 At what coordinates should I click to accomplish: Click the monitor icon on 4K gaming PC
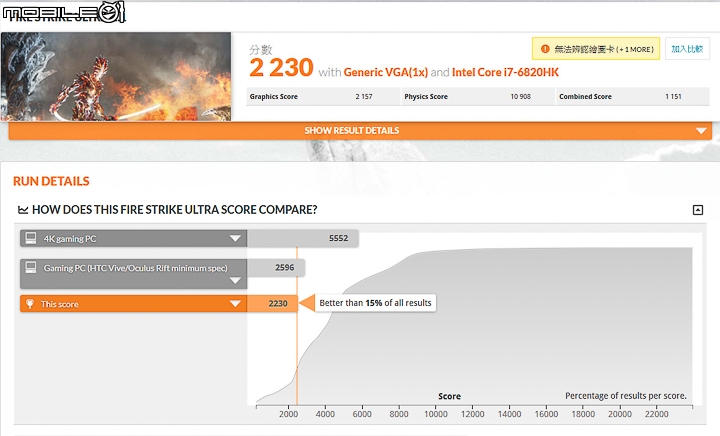coord(31,238)
